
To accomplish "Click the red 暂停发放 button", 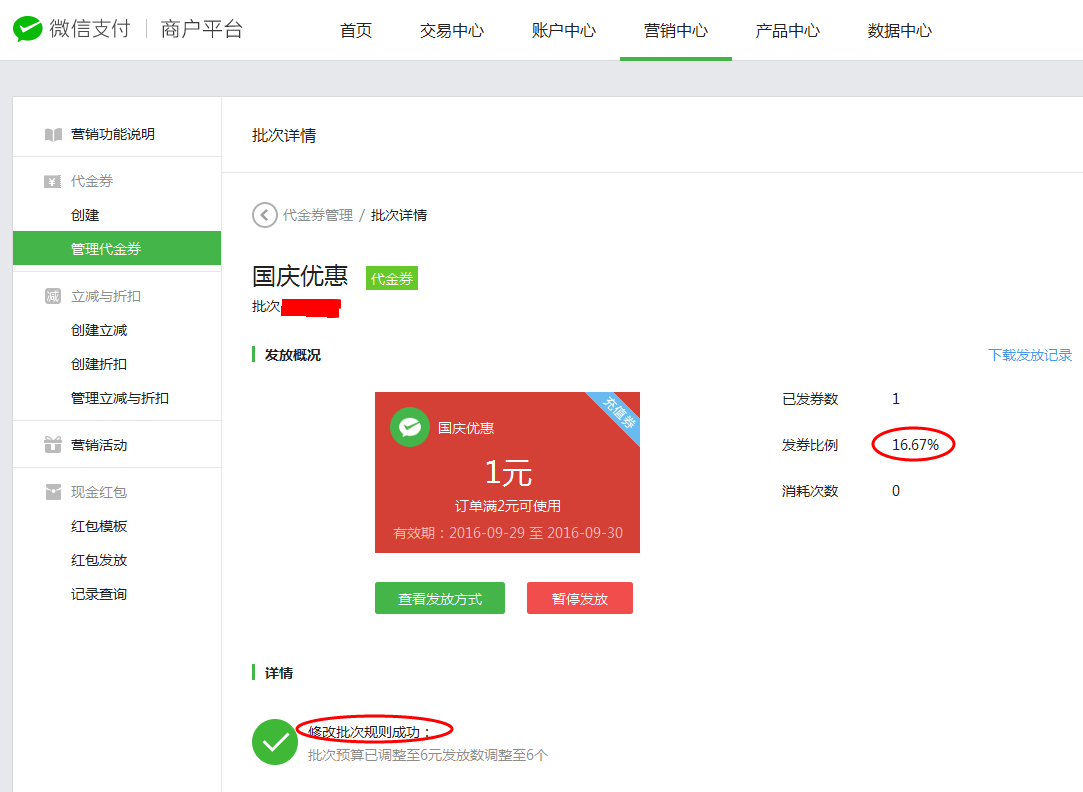I will [x=579, y=598].
